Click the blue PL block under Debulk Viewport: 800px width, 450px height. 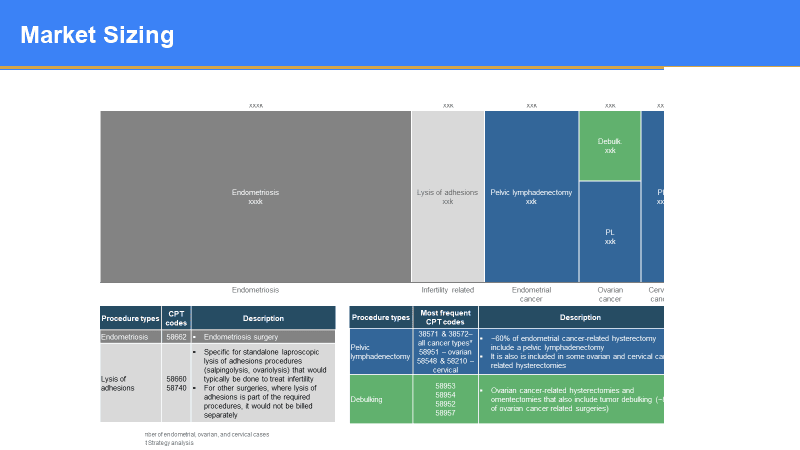pos(610,236)
